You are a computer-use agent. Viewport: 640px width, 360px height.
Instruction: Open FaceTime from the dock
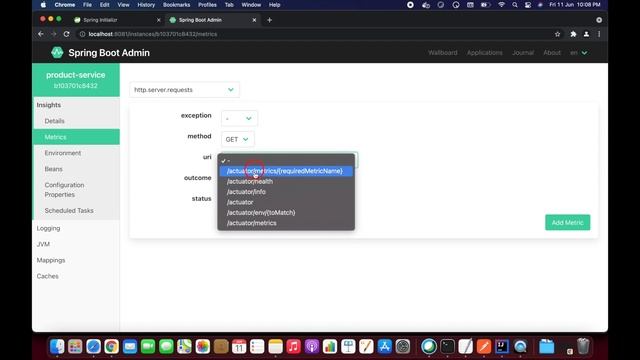[148, 347]
